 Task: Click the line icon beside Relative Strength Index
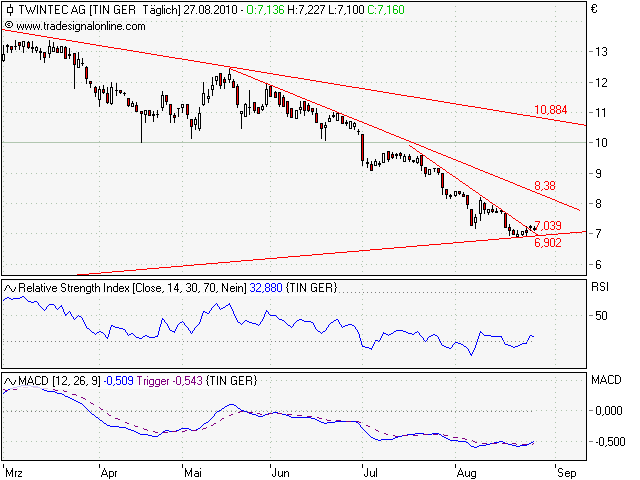pos(11,288)
